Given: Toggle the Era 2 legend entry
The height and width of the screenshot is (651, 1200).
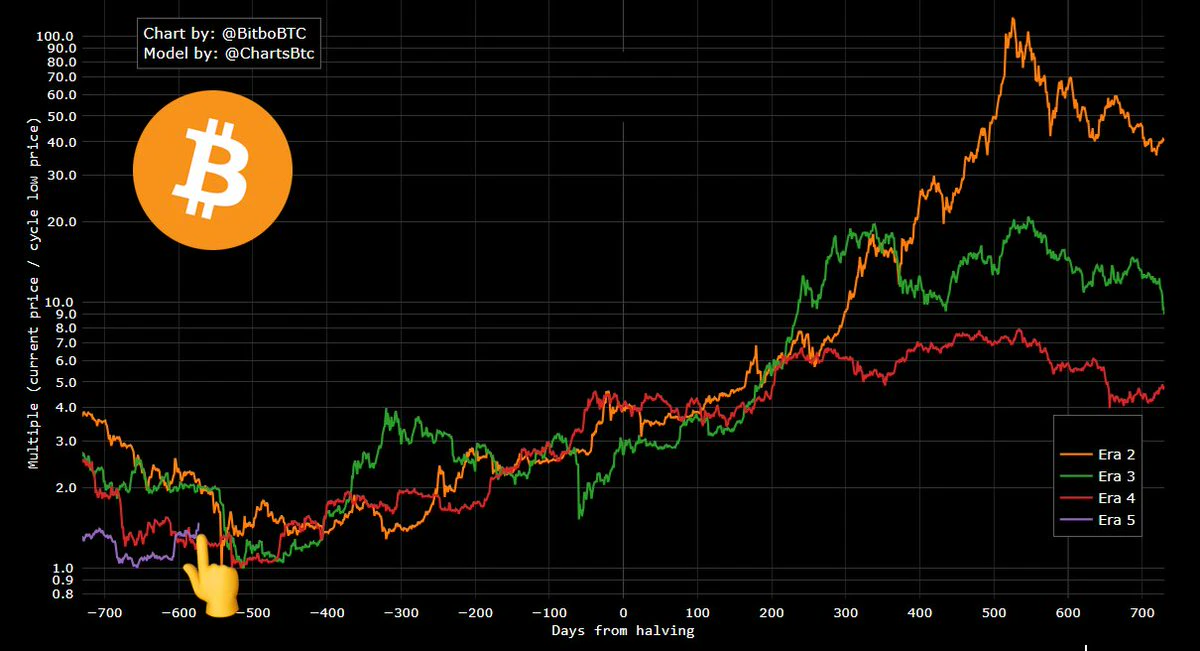Looking at the screenshot, I should click(x=1098, y=455).
